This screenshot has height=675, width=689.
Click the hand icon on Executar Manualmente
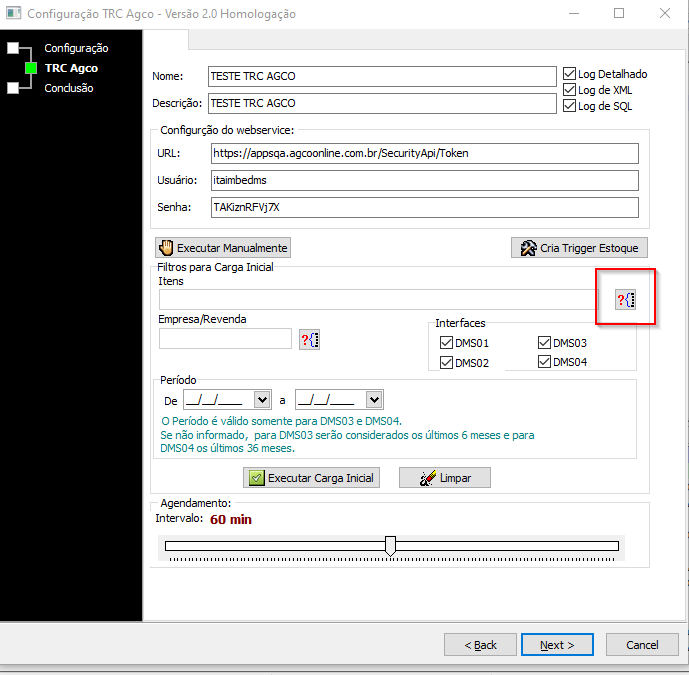coord(167,248)
